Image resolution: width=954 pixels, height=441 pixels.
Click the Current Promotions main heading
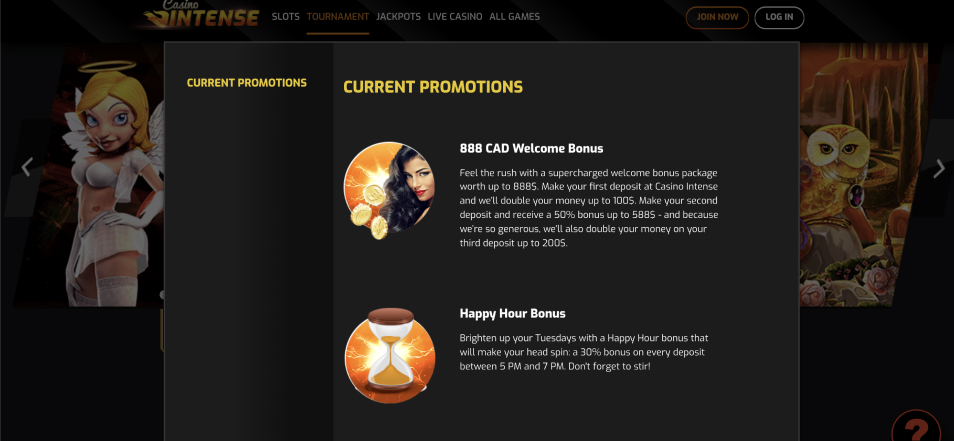click(433, 87)
